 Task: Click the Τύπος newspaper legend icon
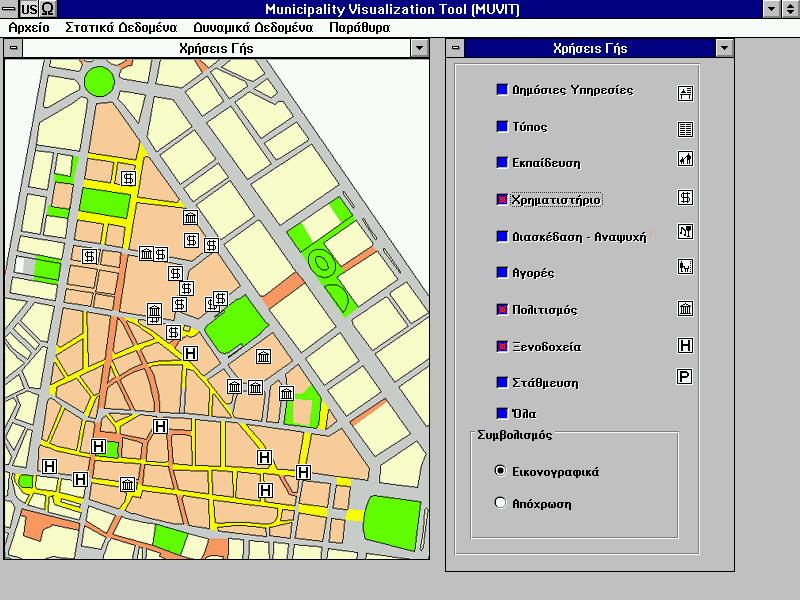click(x=685, y=129)
